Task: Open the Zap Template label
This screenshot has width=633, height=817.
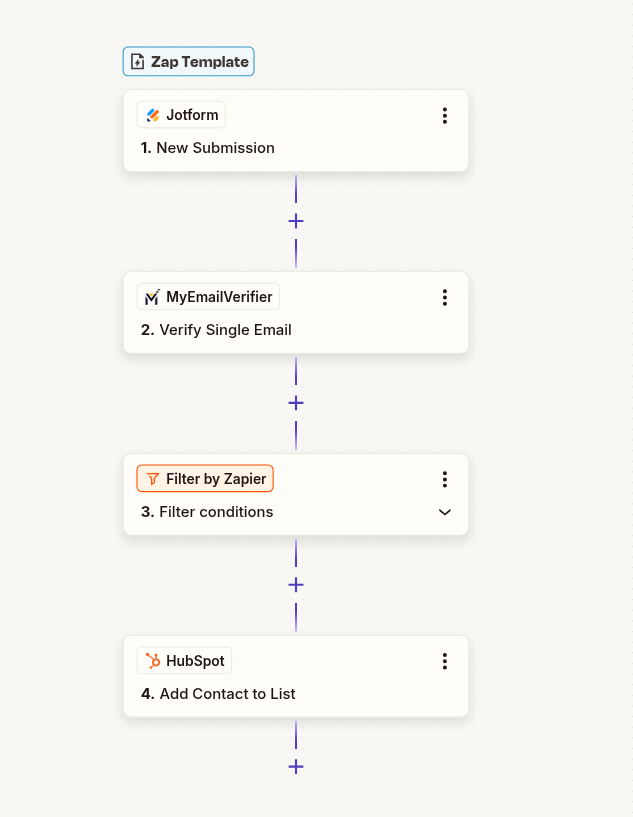Action: click(x=188, y=61)
